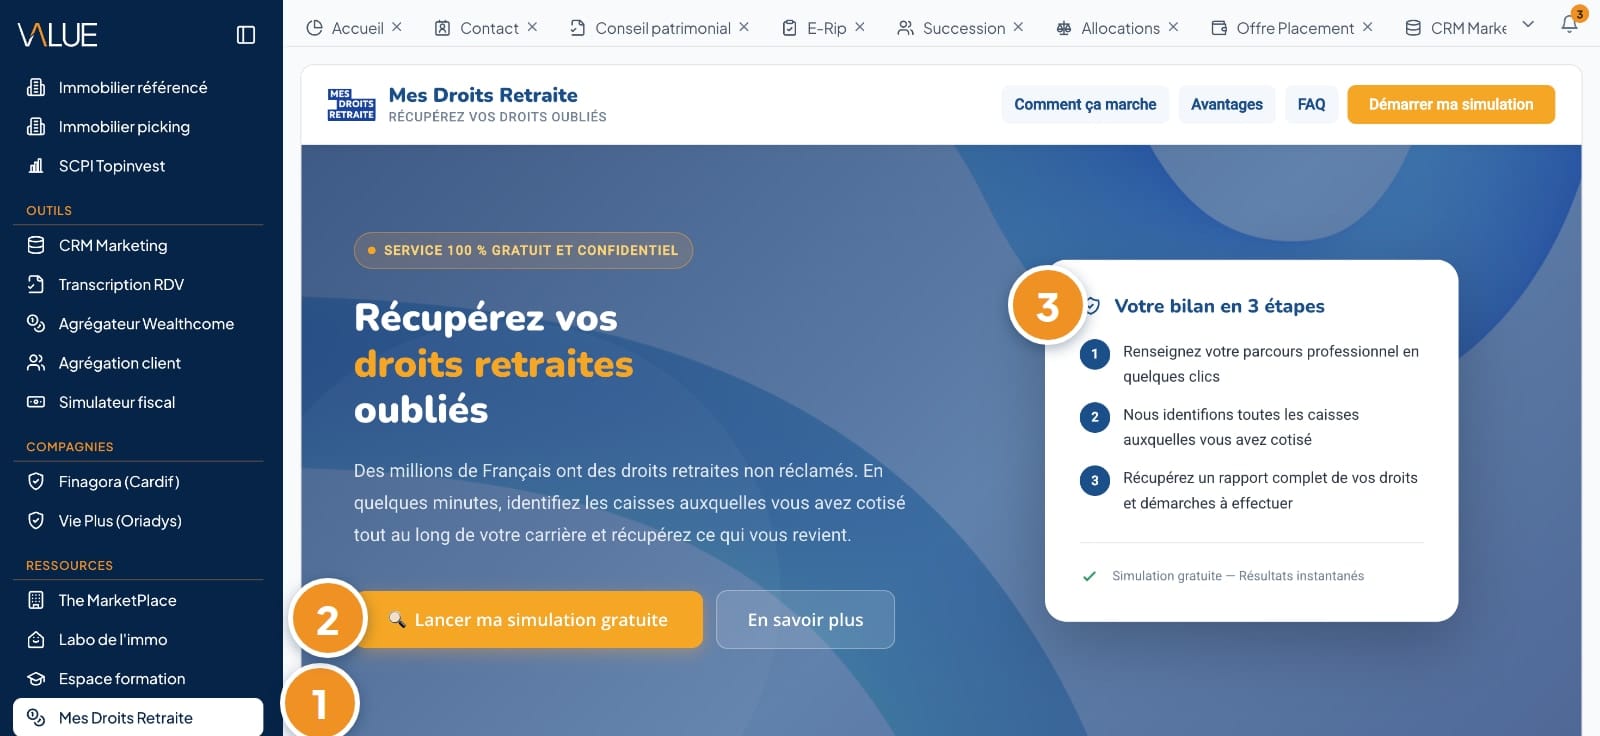Go to the Succession tab
The width and height of the screenshot is (1600, 736).
click(x=951, y=28)
